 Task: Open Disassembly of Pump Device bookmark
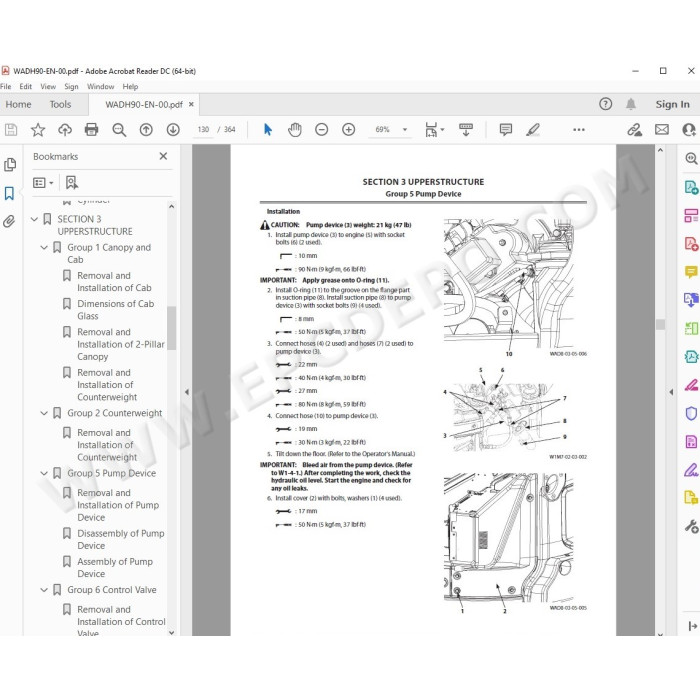121,539
